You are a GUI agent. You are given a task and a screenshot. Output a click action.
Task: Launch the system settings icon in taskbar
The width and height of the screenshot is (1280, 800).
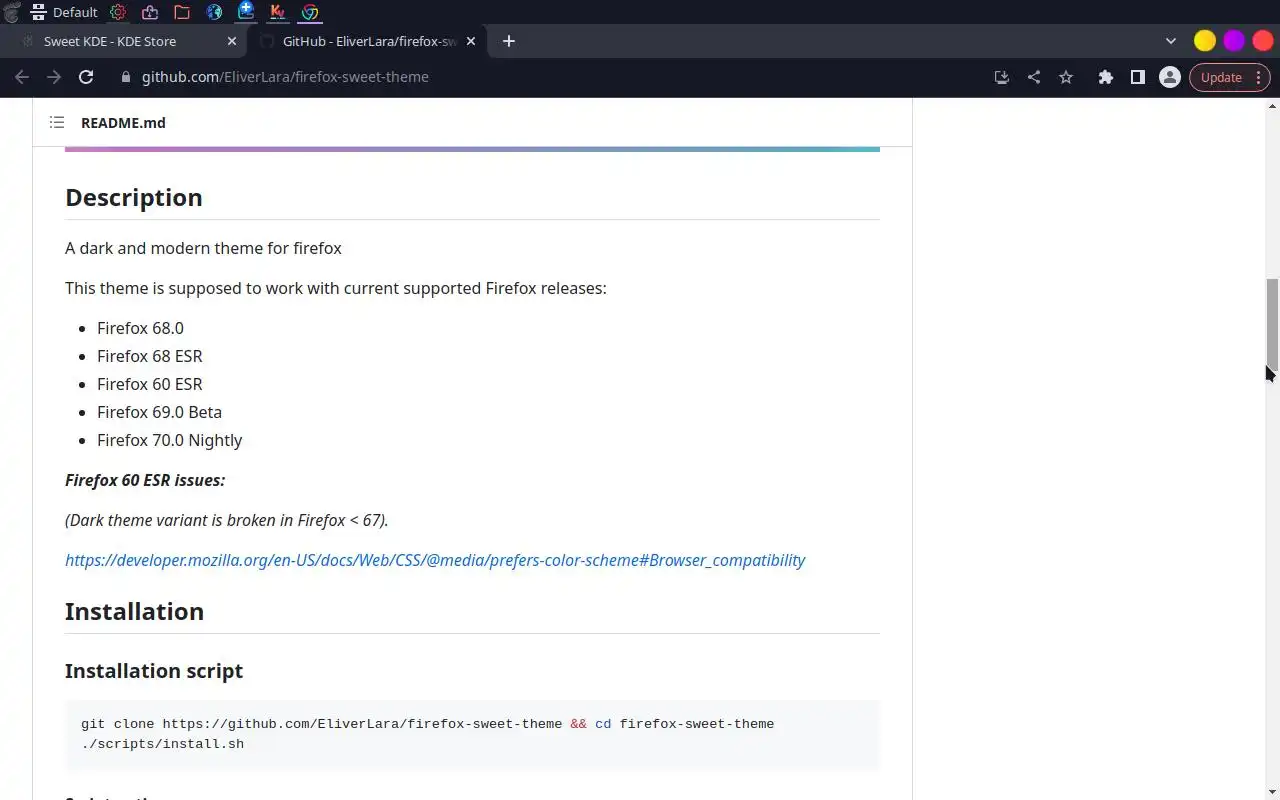tap(118, 12)
